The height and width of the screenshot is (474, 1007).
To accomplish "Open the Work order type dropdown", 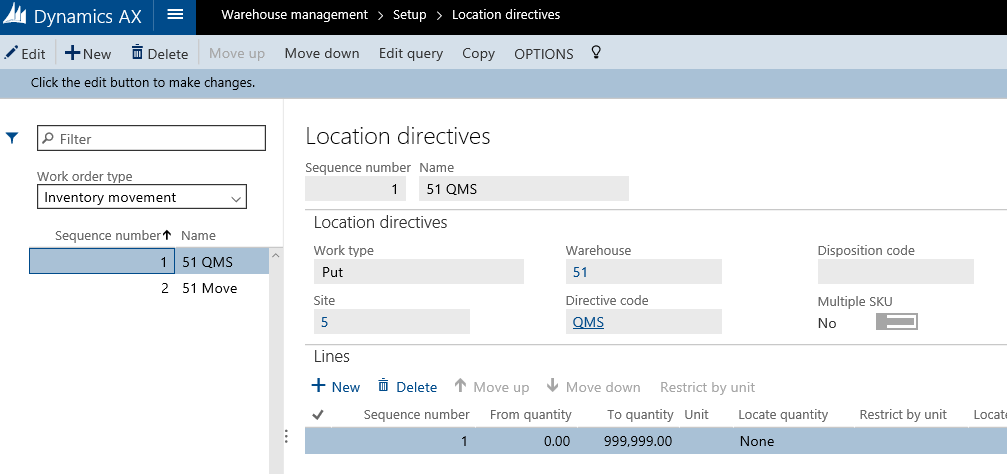I will (141, 198).
